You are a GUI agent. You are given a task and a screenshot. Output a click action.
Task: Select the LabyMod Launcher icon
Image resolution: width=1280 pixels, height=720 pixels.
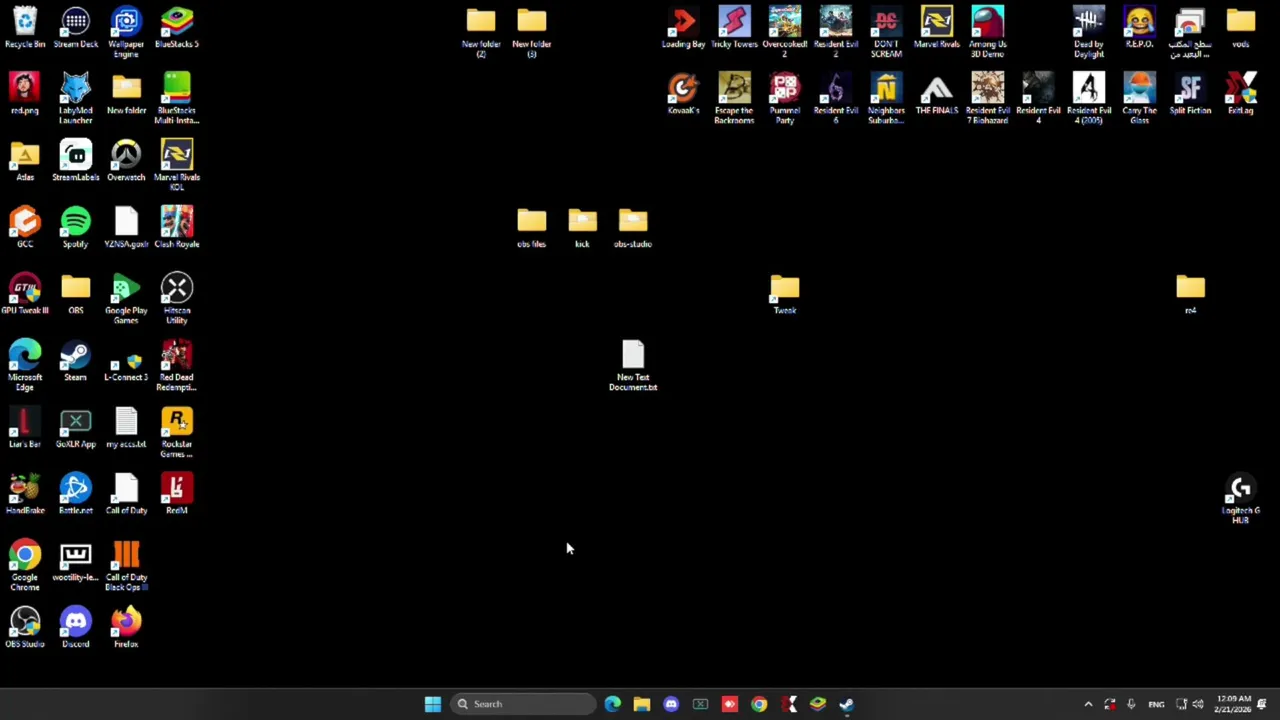click(76, 98)
